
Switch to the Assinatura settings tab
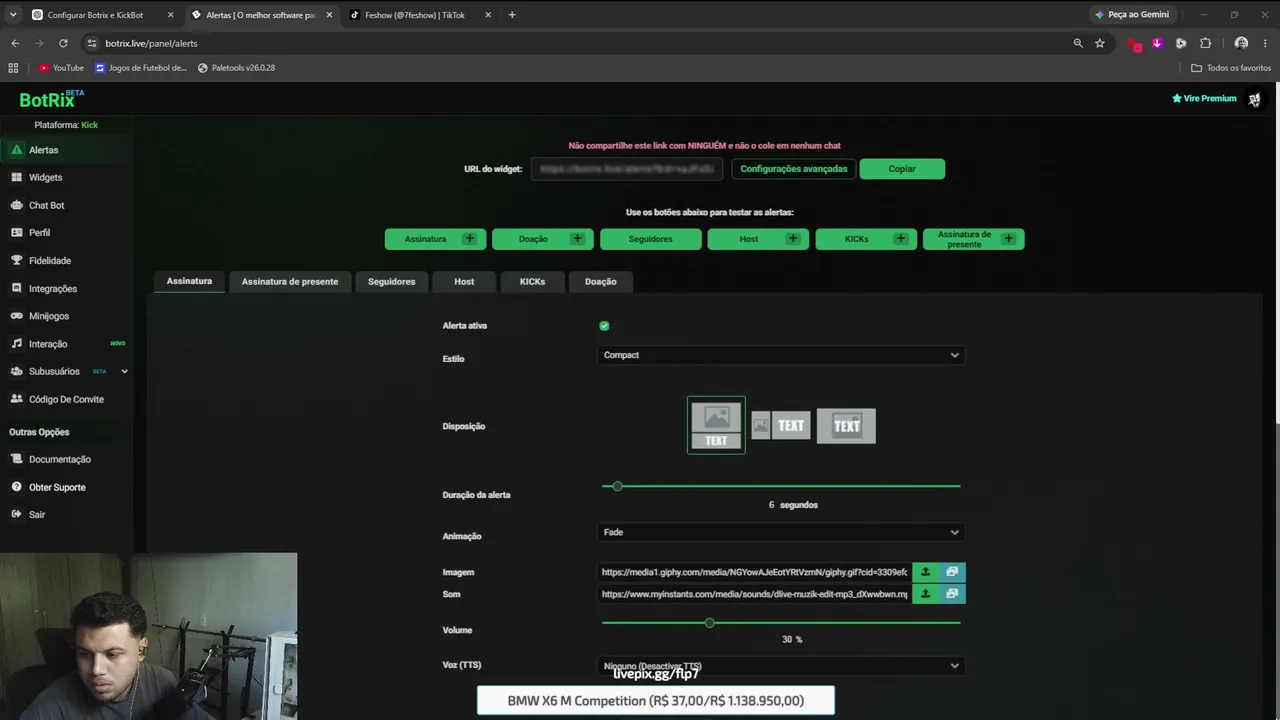coord(189,281)
